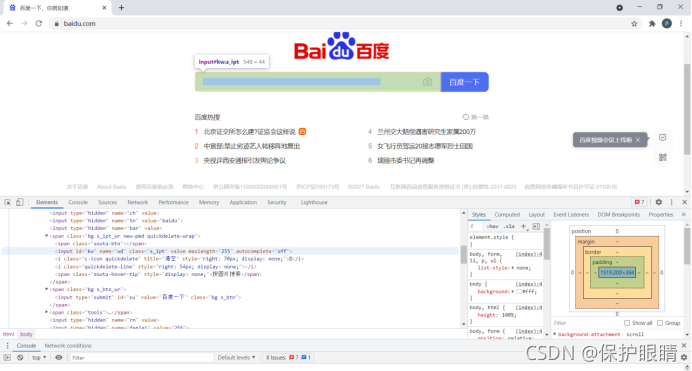Clear the console with the ban icon
The width and height of the screenshot is (692, 371).
20,357
